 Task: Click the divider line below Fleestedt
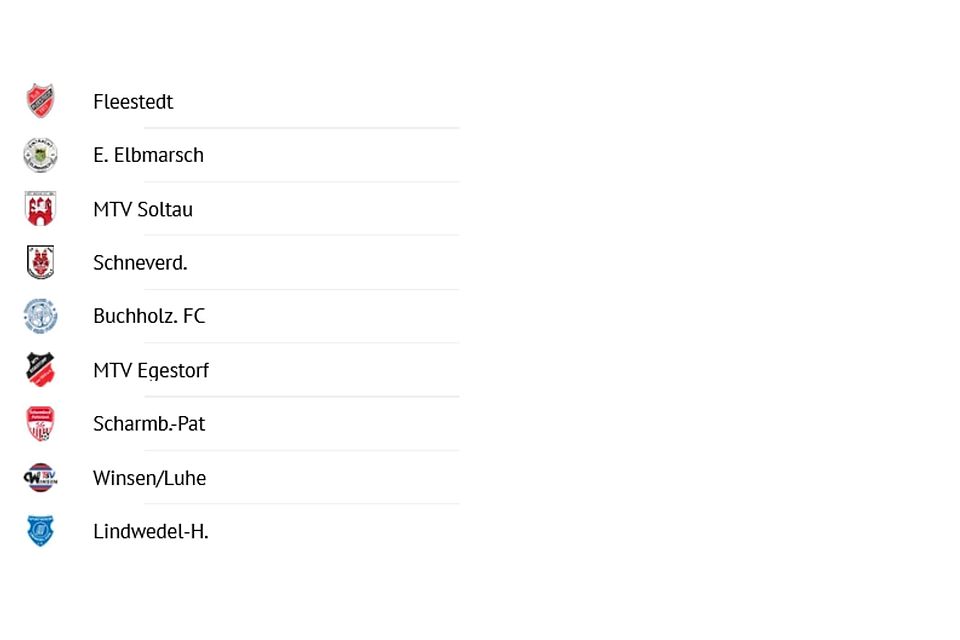tap(301, 128)
